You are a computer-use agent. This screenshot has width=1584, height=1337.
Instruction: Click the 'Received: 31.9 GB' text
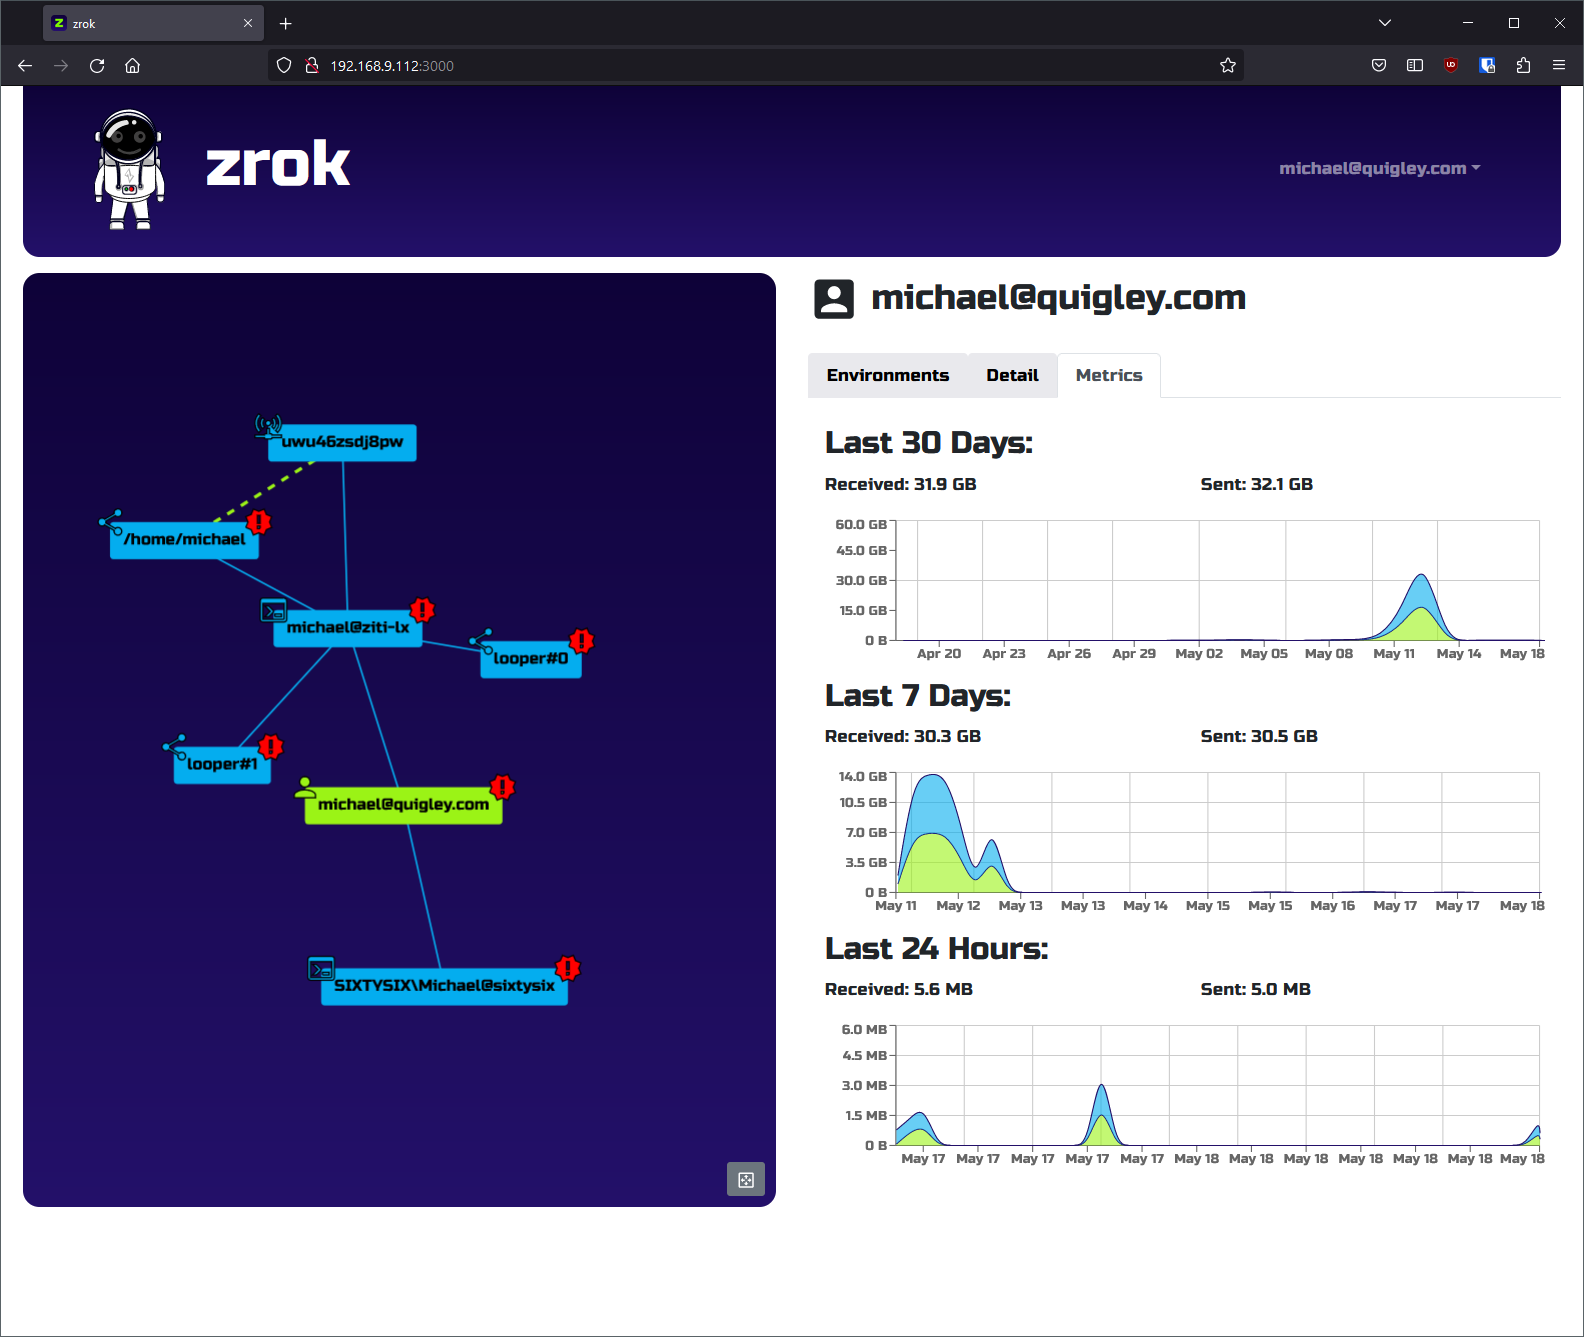click(900, 485)
